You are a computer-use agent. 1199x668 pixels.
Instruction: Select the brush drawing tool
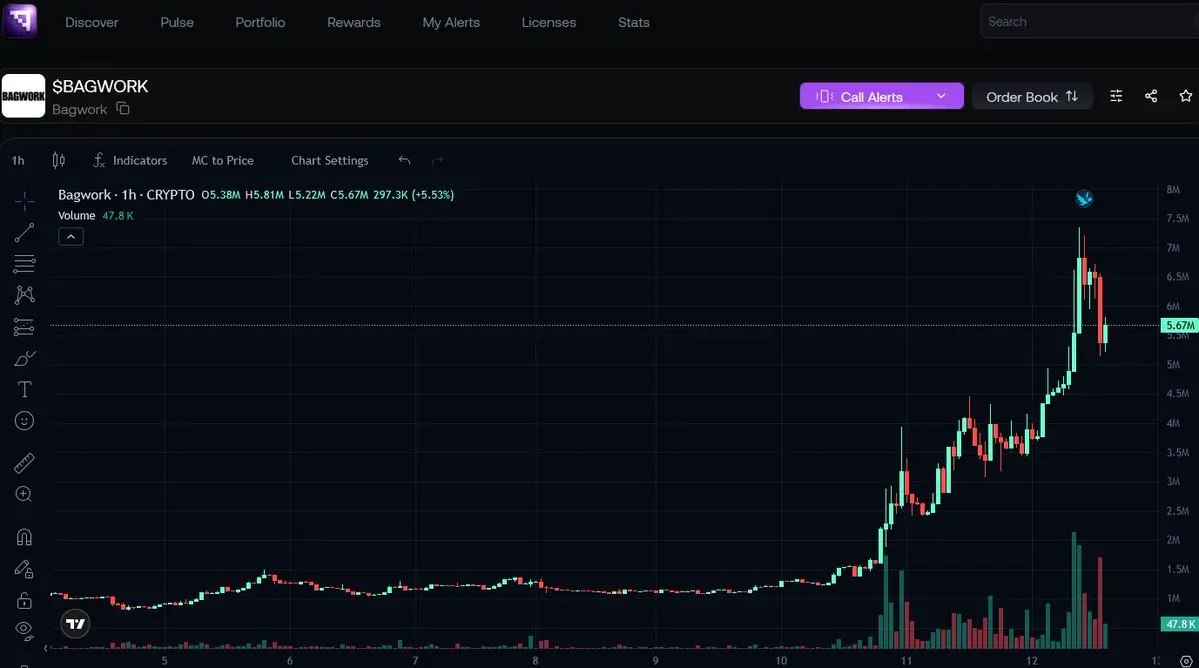[24, 358]
